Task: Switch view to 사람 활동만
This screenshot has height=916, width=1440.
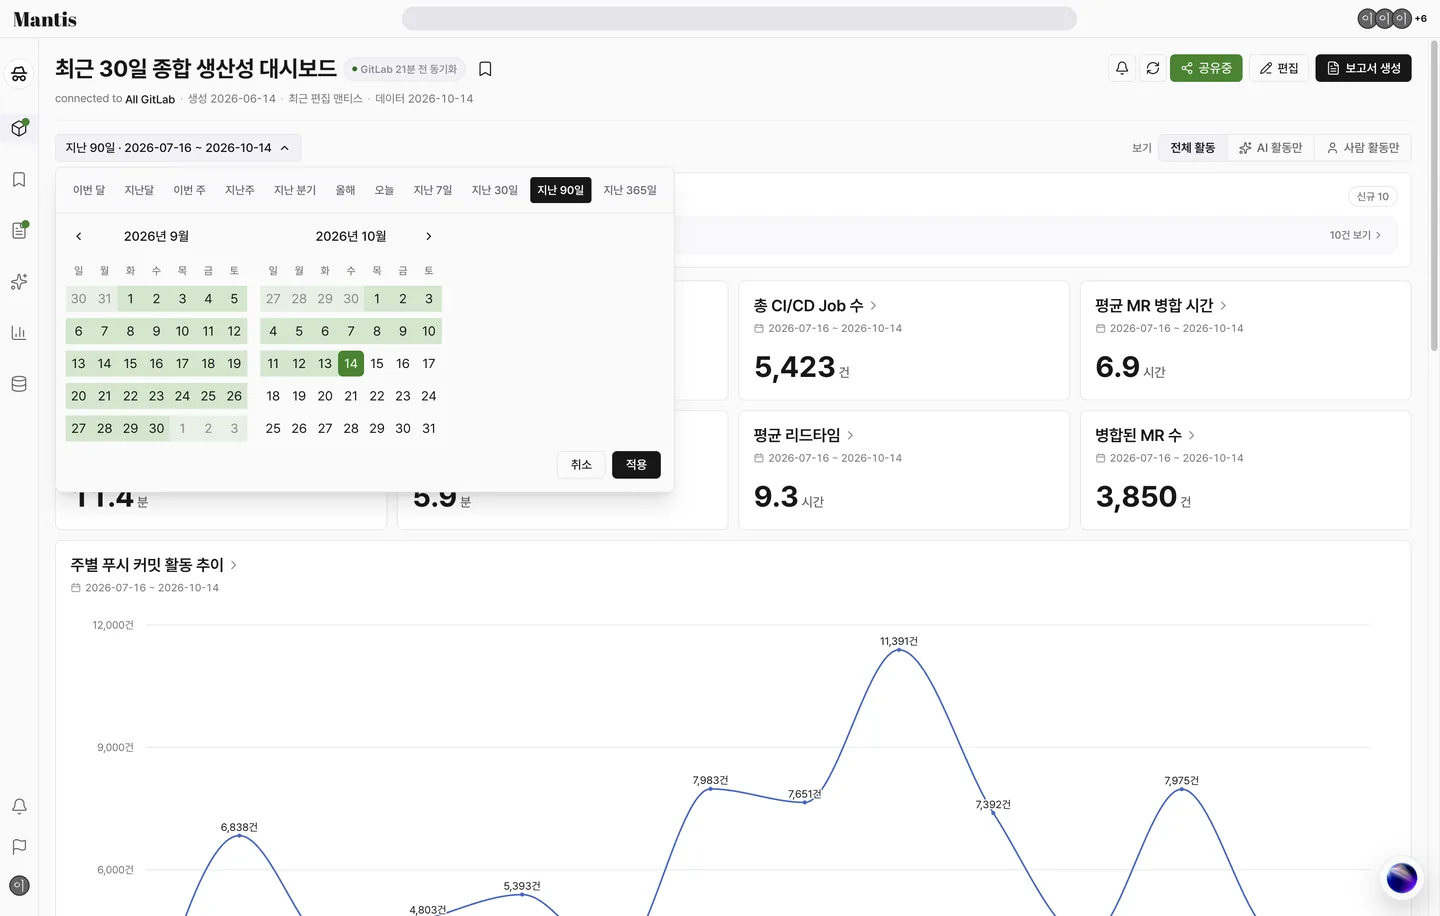Action: (1362, 148)
